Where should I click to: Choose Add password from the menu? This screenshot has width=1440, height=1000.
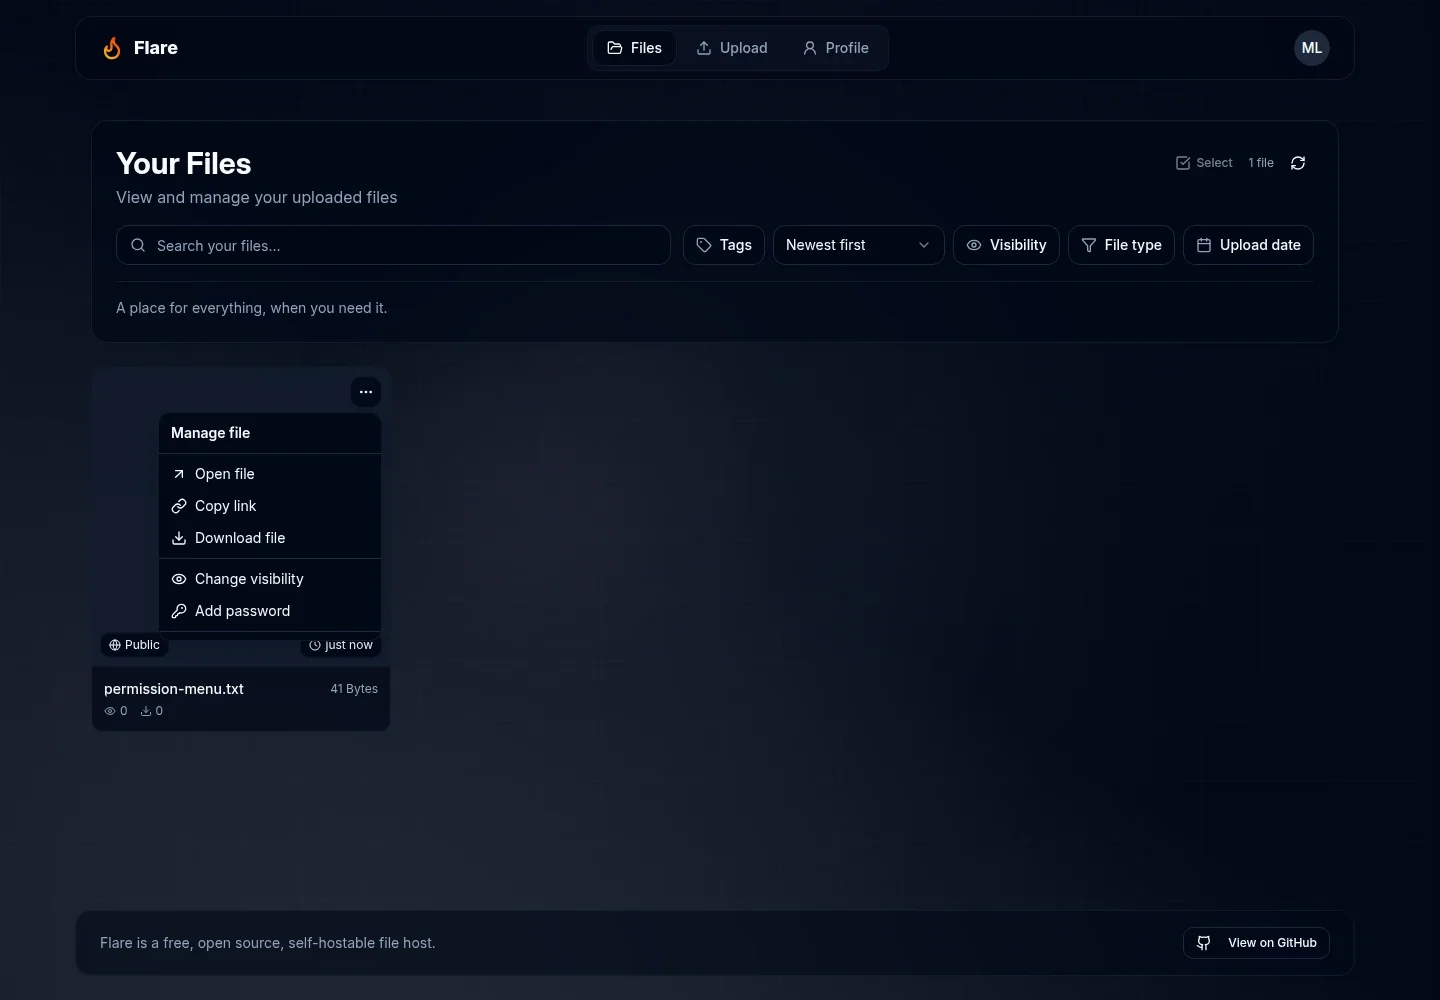(270, 611)
